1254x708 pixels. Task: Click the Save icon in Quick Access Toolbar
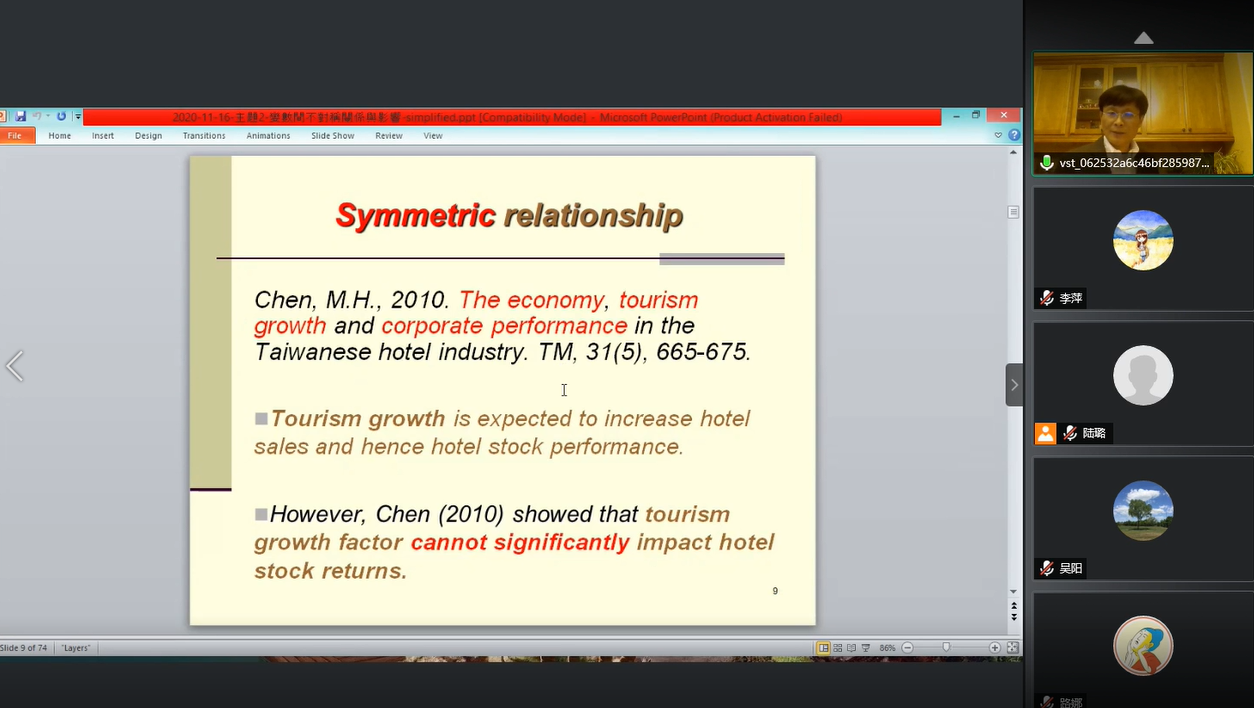(21, 117)
